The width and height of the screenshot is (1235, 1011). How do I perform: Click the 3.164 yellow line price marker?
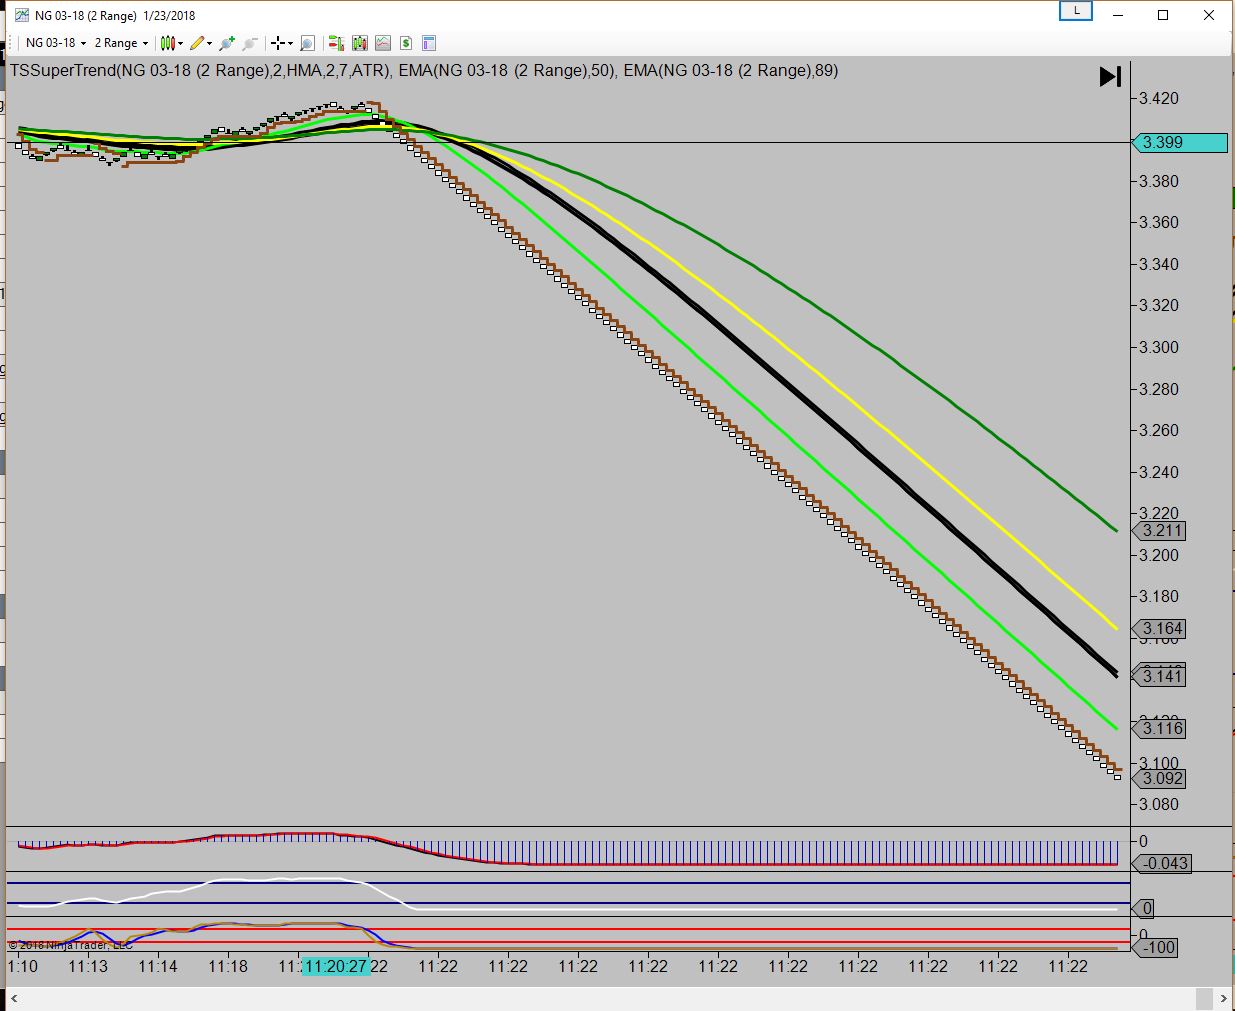point(1159,629)
